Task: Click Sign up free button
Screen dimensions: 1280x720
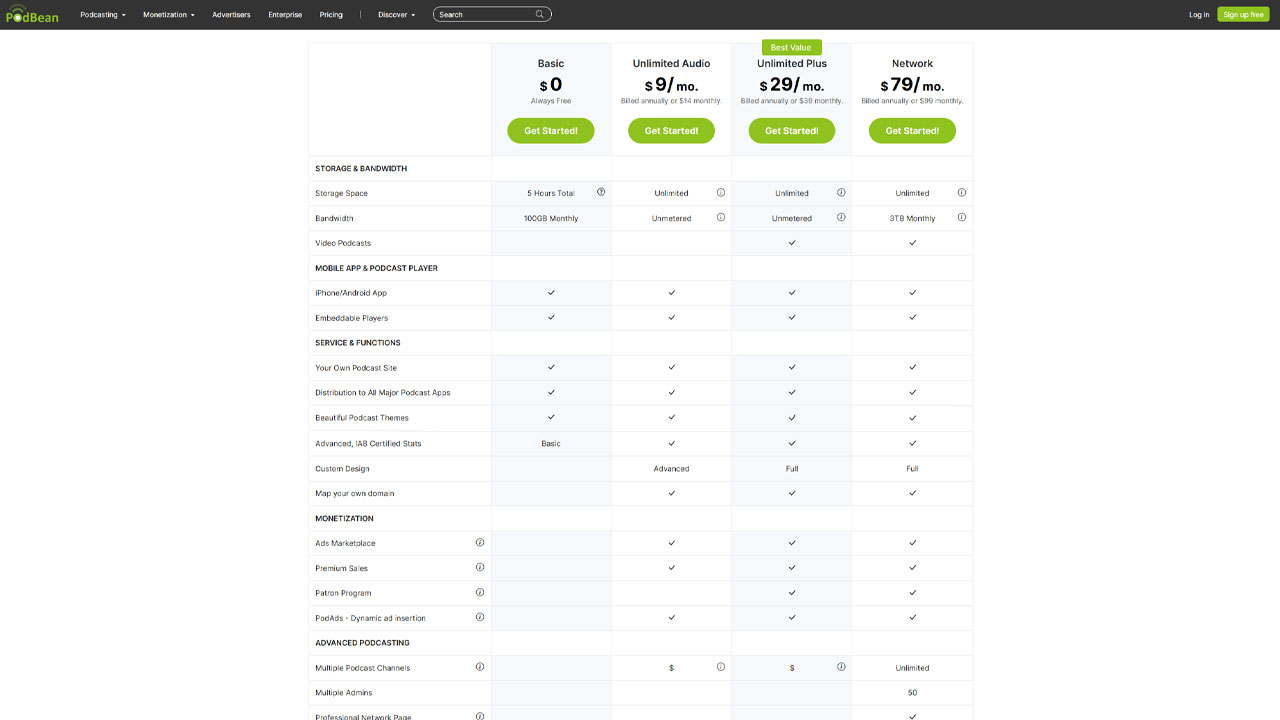Action: point(1243,15)
